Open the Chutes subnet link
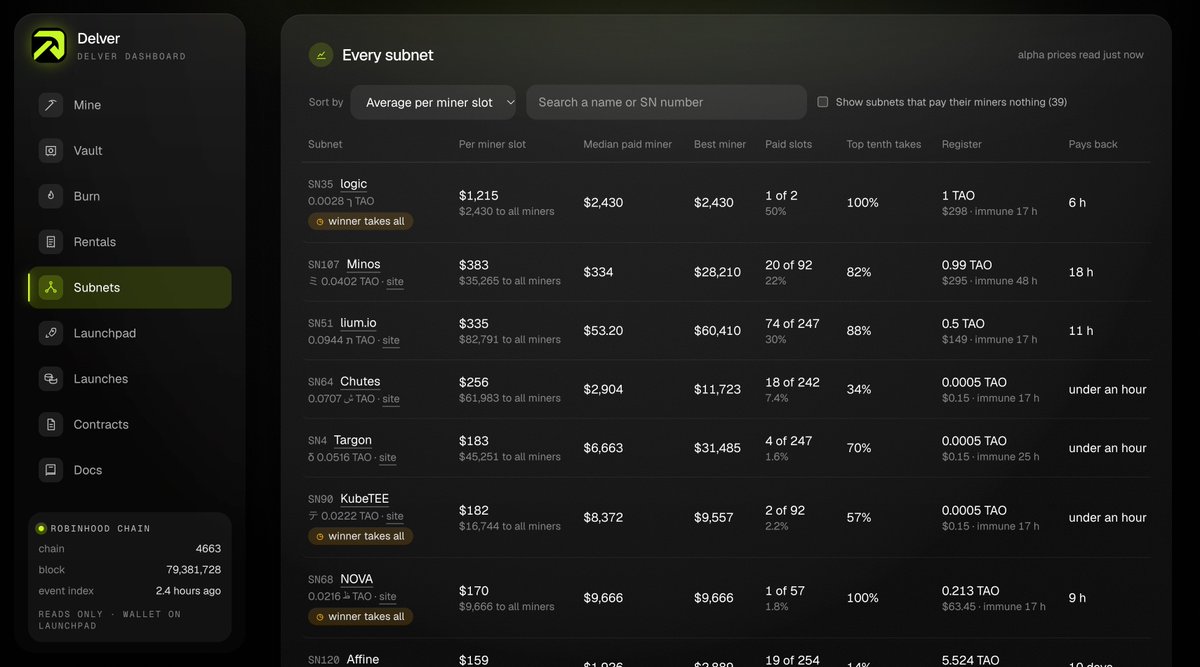The height and width of the screenshot is (667, 1200). pos(360,382)
